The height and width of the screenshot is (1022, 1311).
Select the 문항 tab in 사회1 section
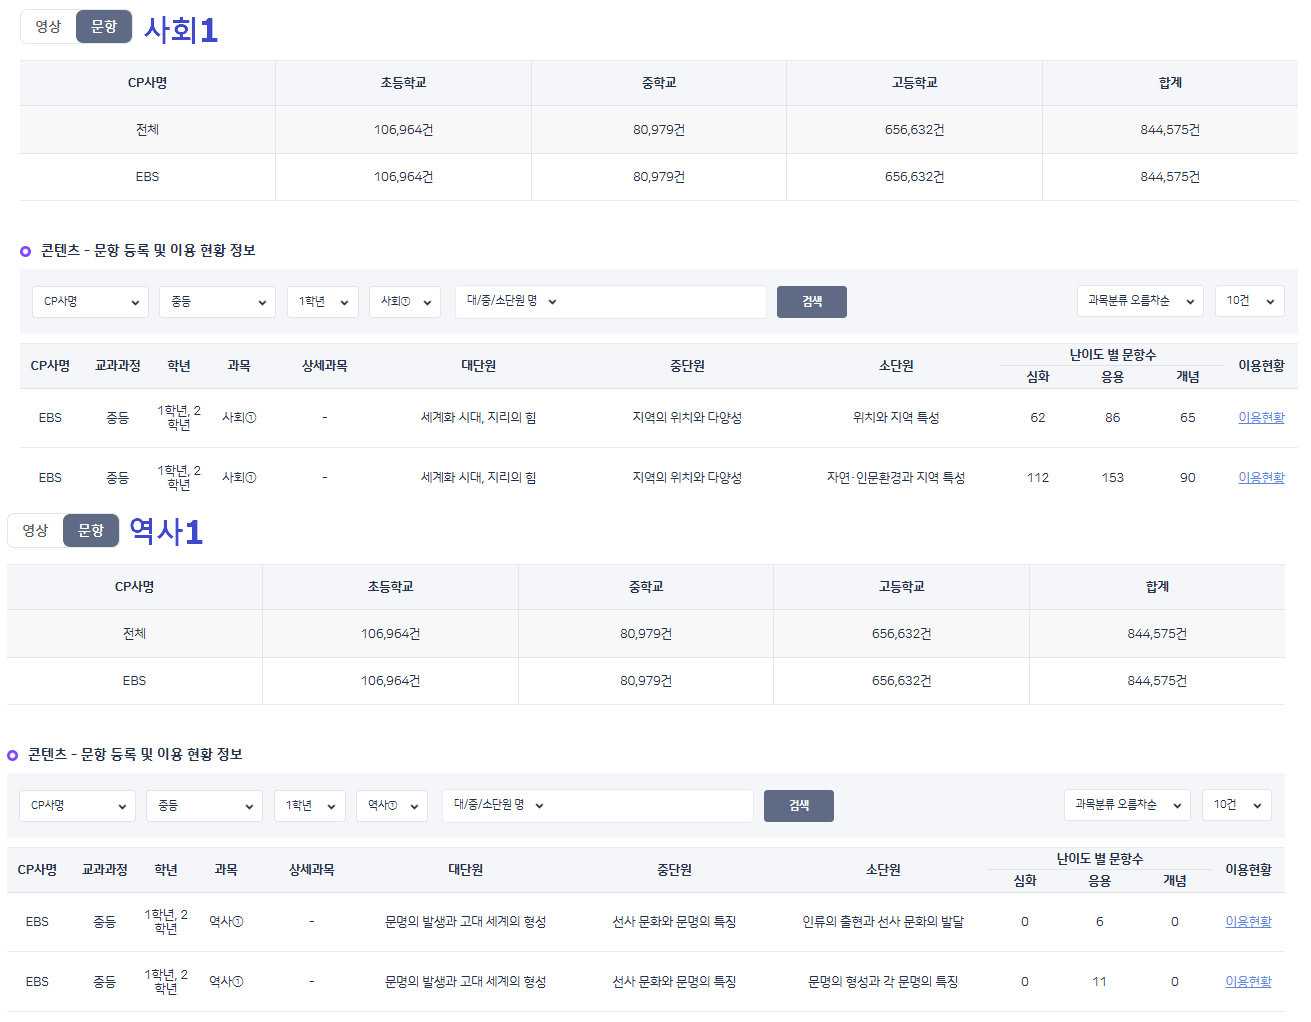[104, 27]
